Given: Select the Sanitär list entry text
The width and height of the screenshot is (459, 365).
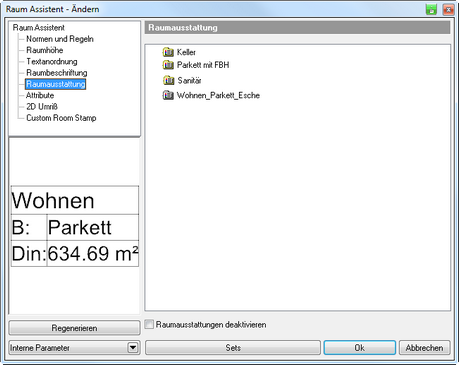Looking at the screenshot, I should pyautogui.click(x=189, y=81).
